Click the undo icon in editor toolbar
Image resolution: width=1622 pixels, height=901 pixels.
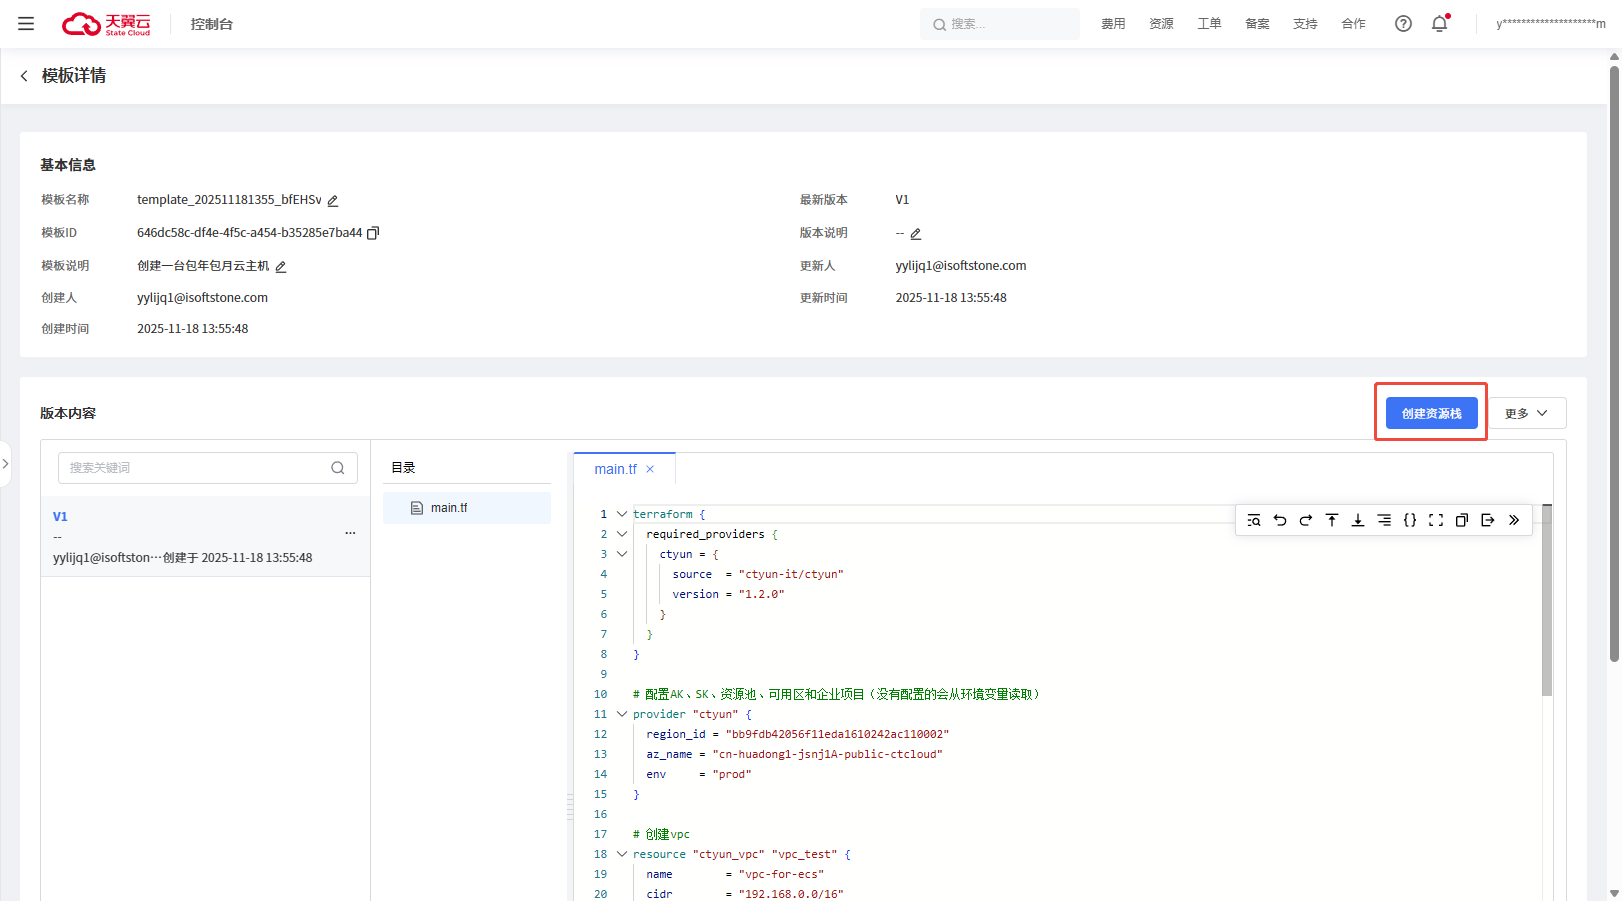[1280, 520]
